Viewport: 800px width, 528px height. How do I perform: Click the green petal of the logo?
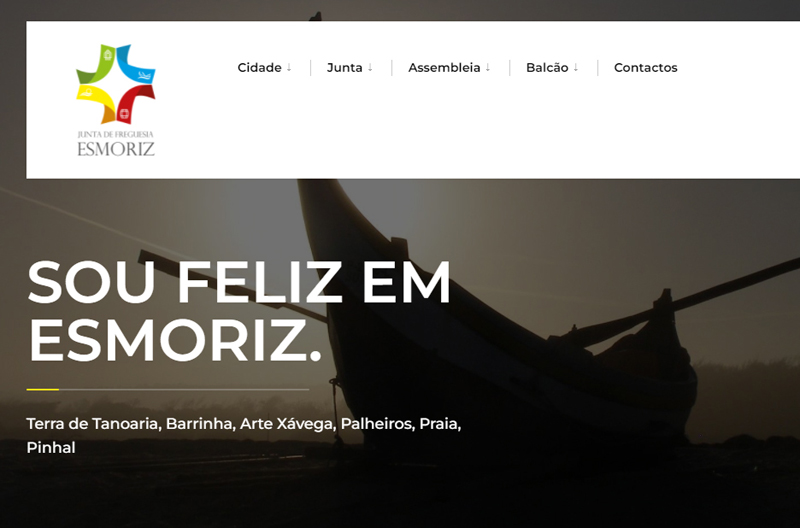coord(96,65)
